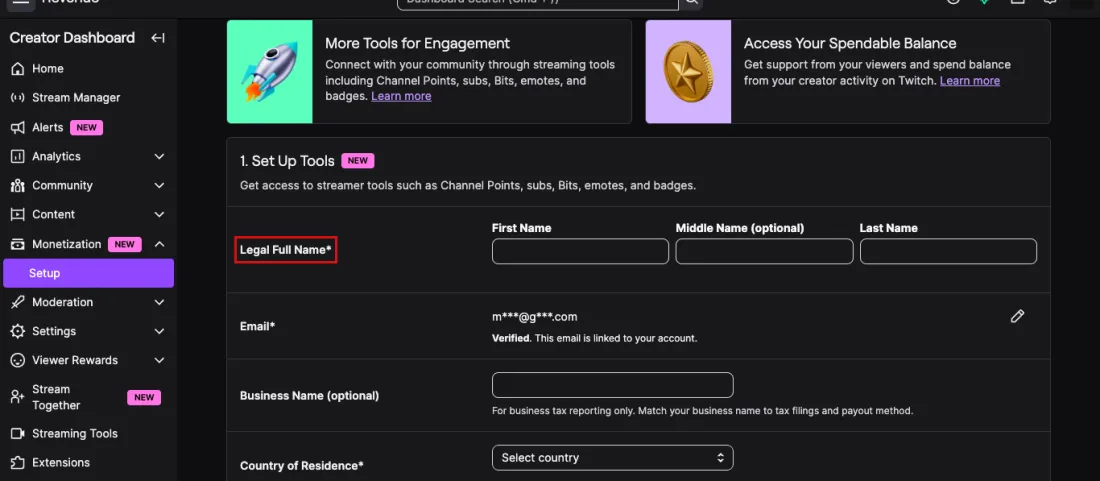This screenshot has width=1100, height=481.
Task: Click the NEW badge next to Stream Together
Action: 144,398
